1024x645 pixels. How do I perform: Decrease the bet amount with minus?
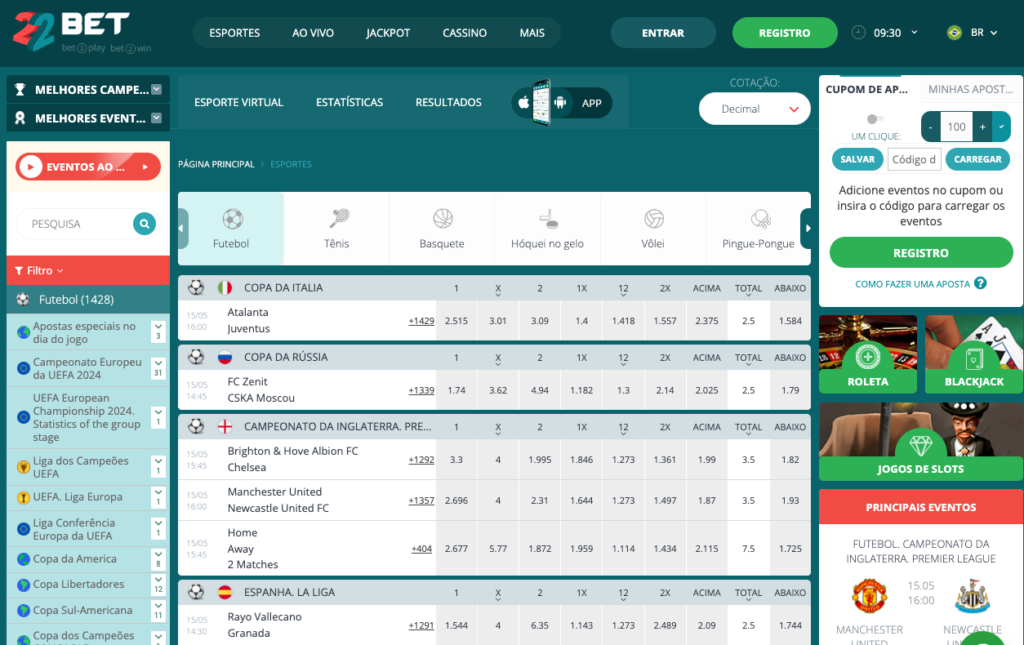click(931, 127)
